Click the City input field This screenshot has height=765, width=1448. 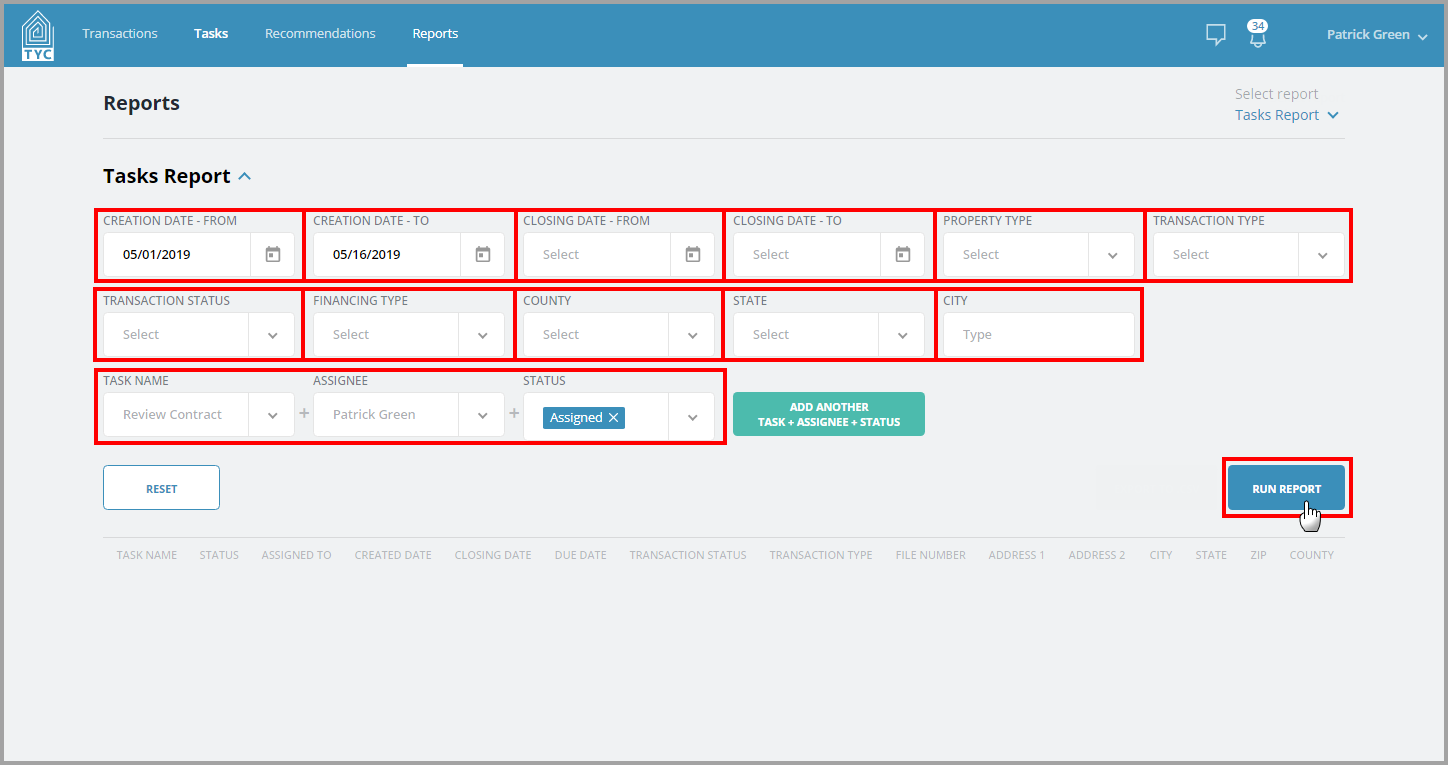tap(1030, 334)
